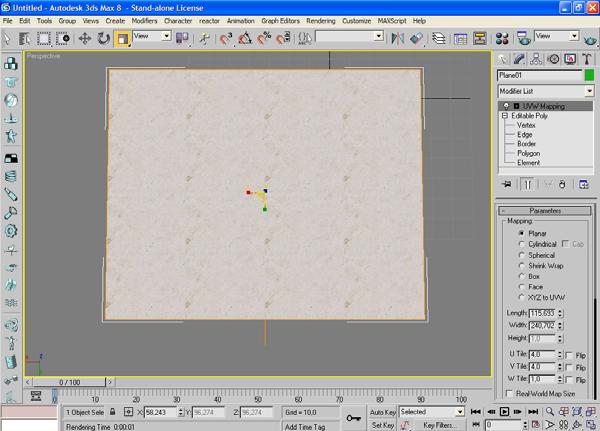Select the Select Object arrow tool
The width and height of the screenshot is (600, 431).
point(7,38)
